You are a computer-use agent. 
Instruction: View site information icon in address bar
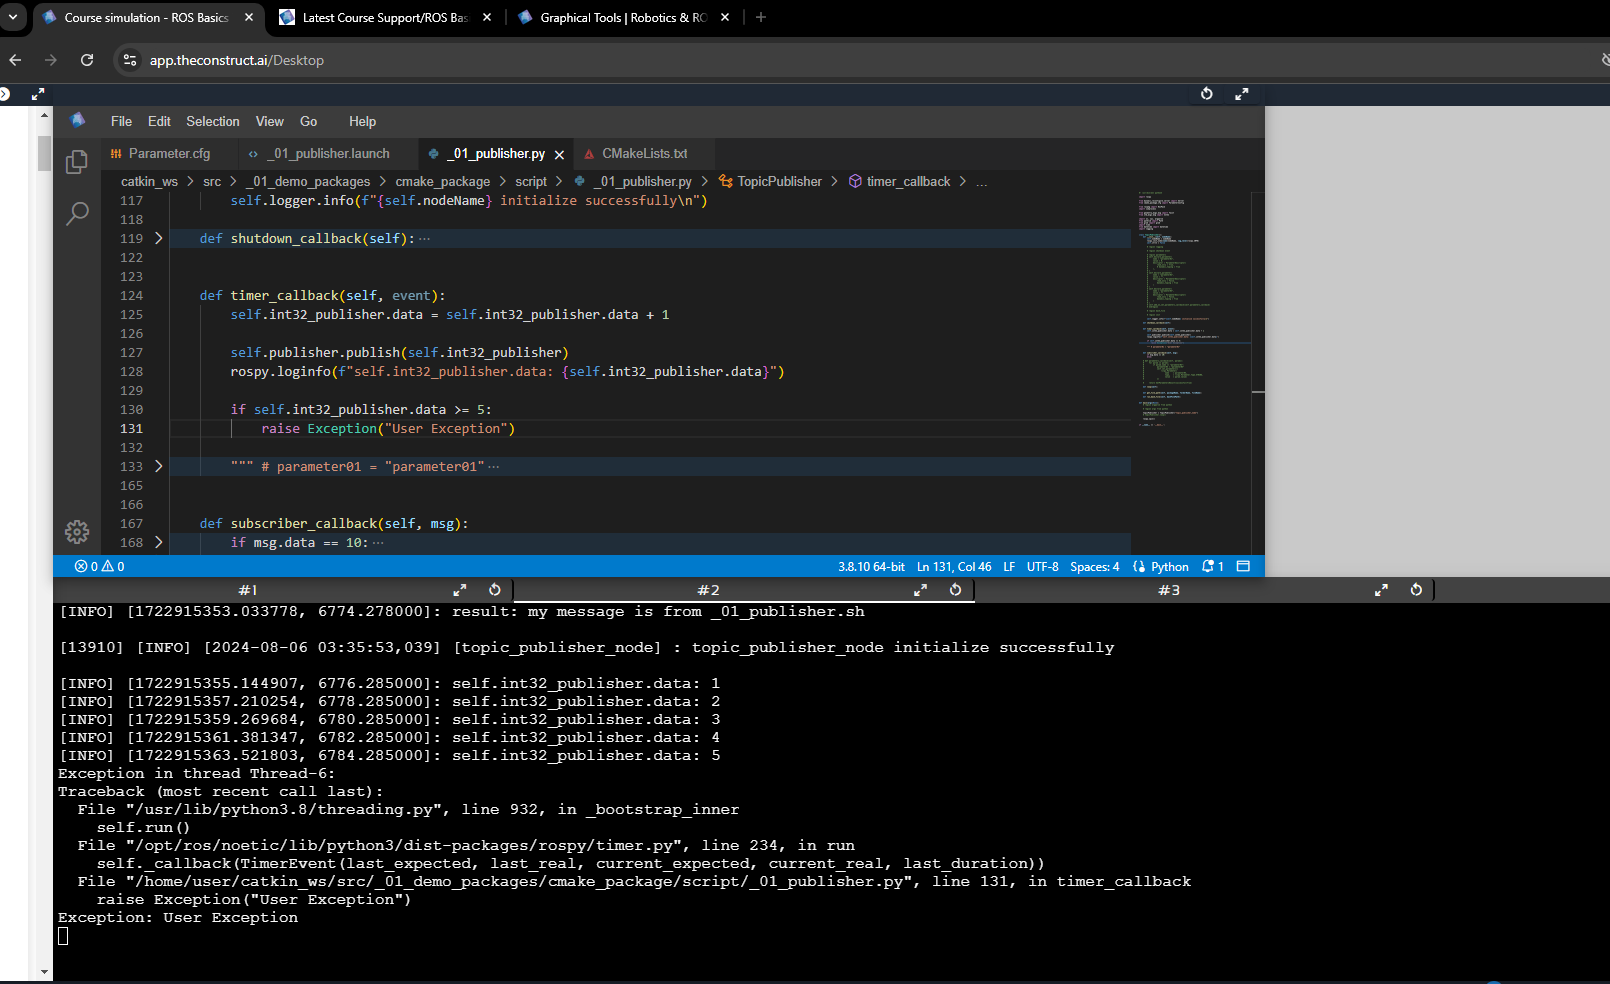[130, 60]
